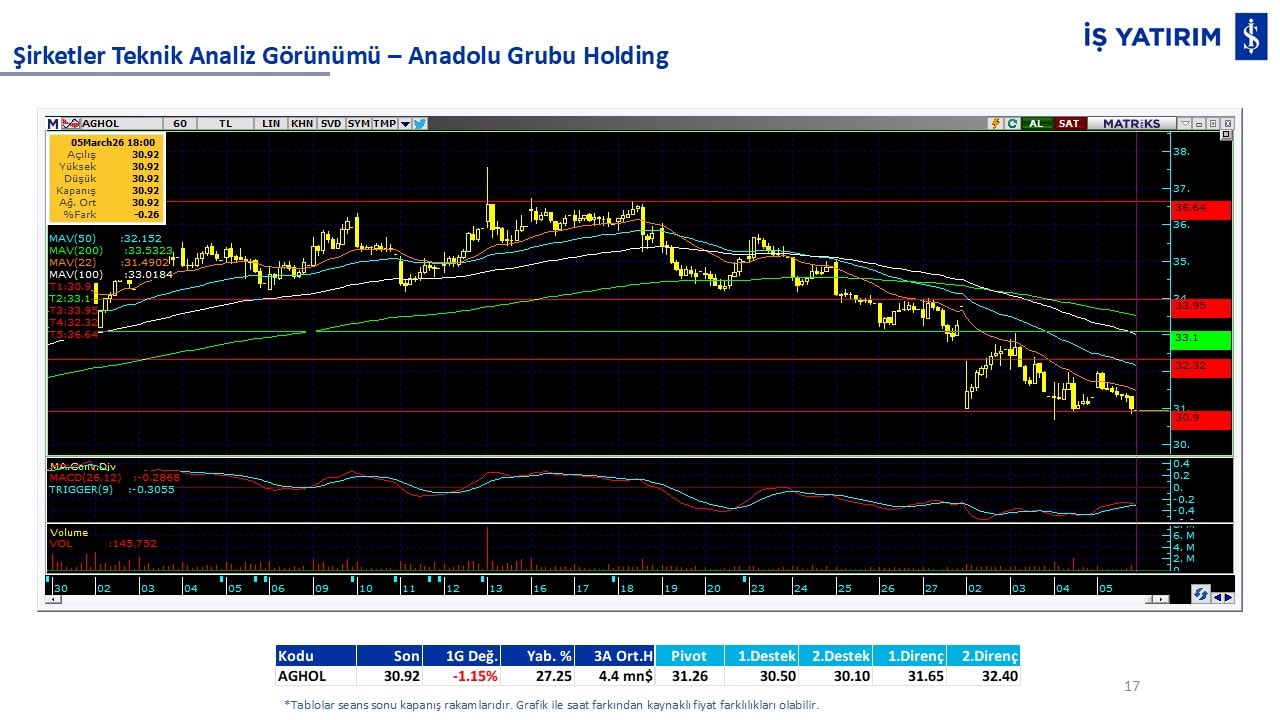
Task: Open the chart type icon beside AGHOL
Action: coord(71,124)
